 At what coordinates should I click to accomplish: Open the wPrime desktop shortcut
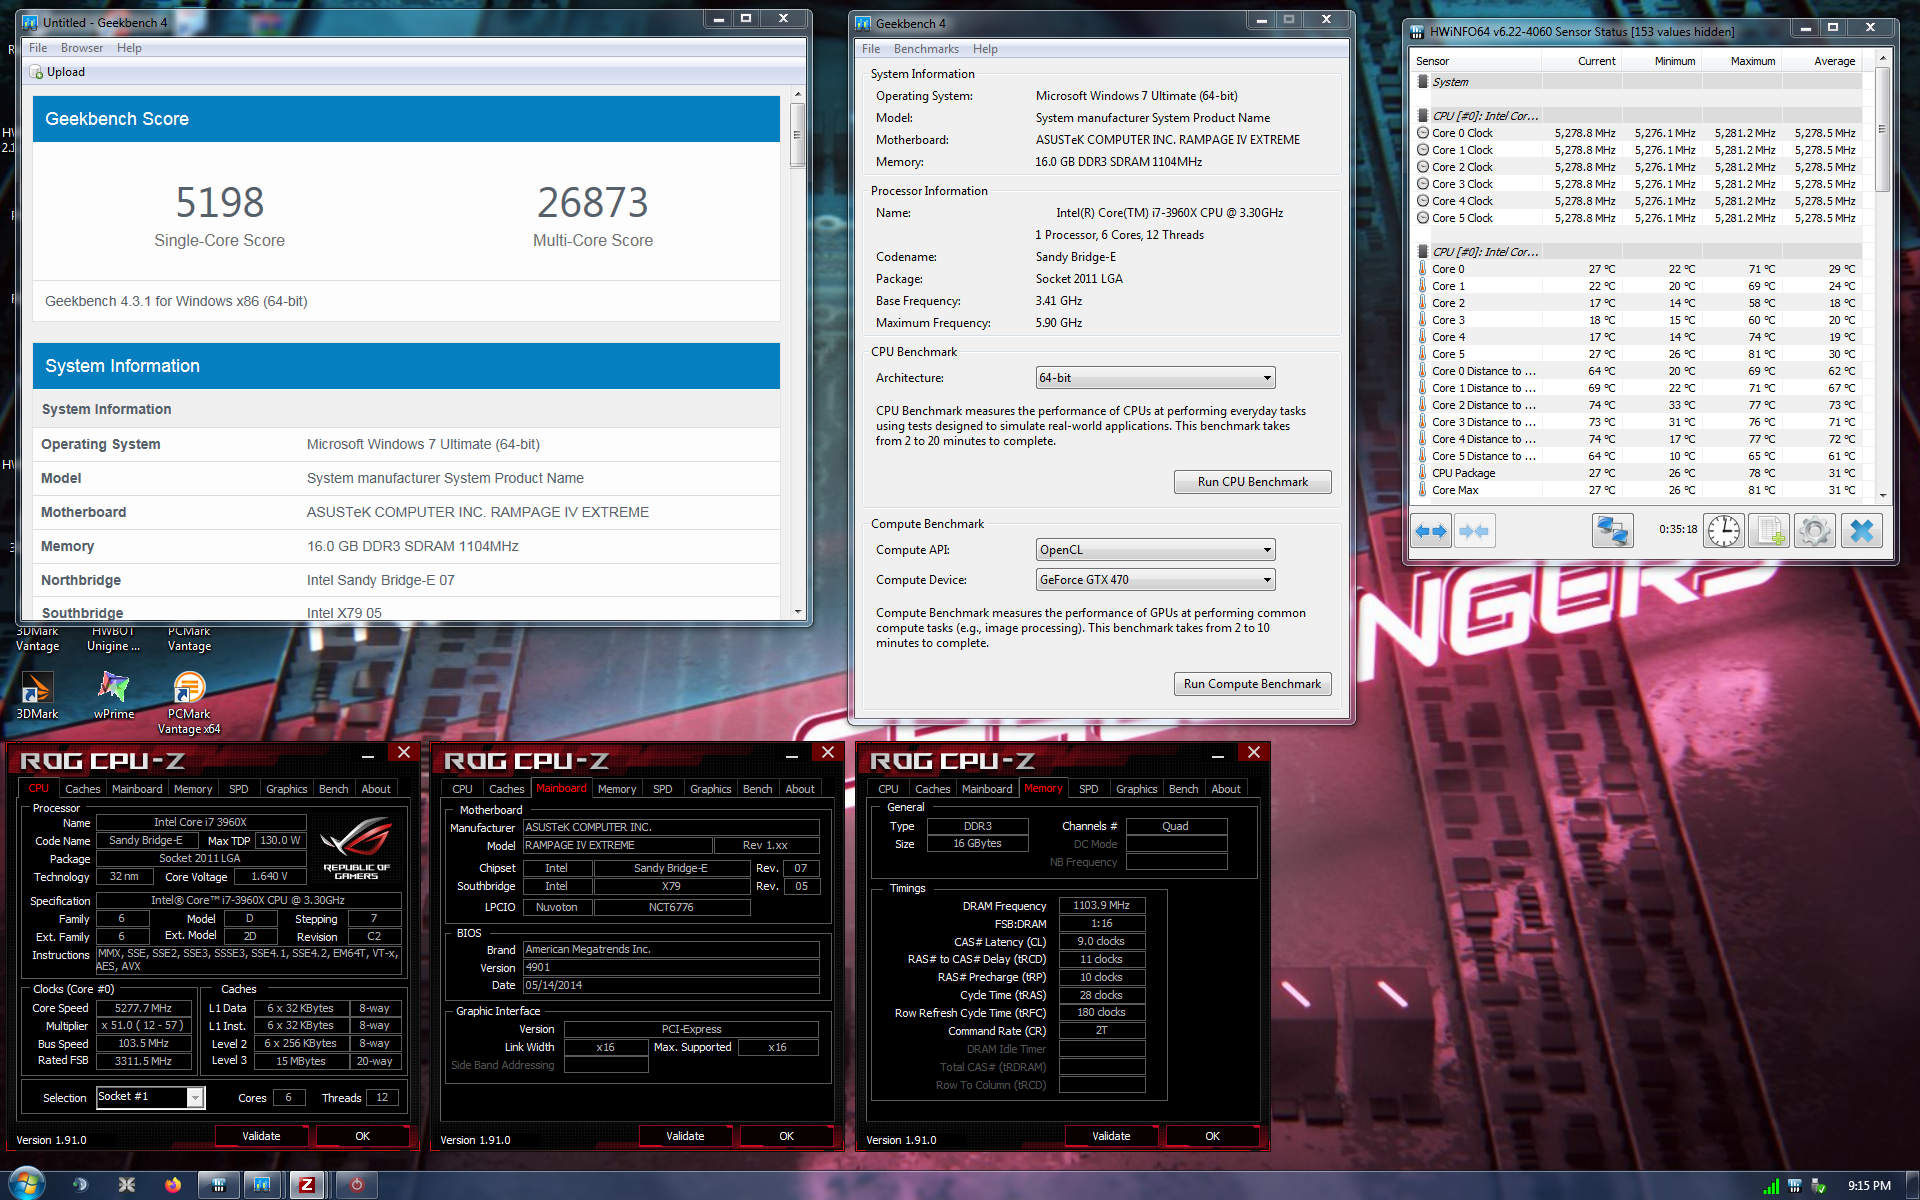(x=113, y=695)
